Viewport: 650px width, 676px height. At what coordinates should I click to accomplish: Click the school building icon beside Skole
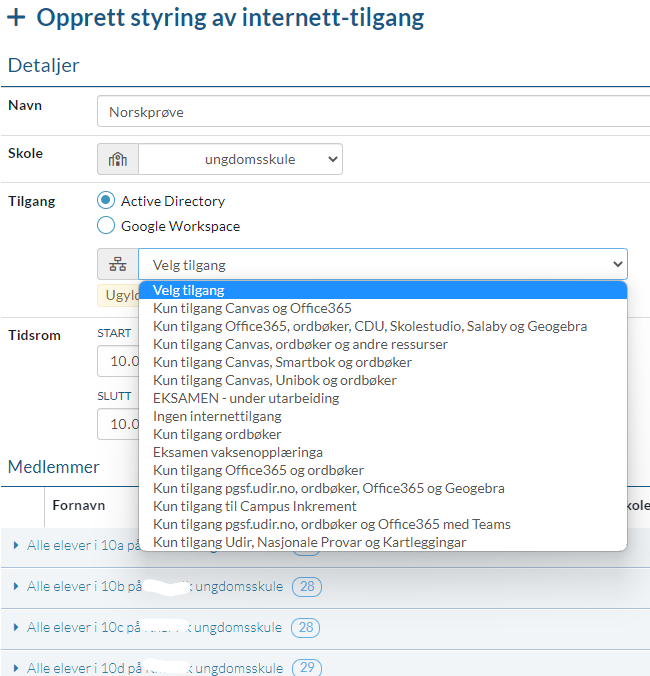click(x=118, y=159)
